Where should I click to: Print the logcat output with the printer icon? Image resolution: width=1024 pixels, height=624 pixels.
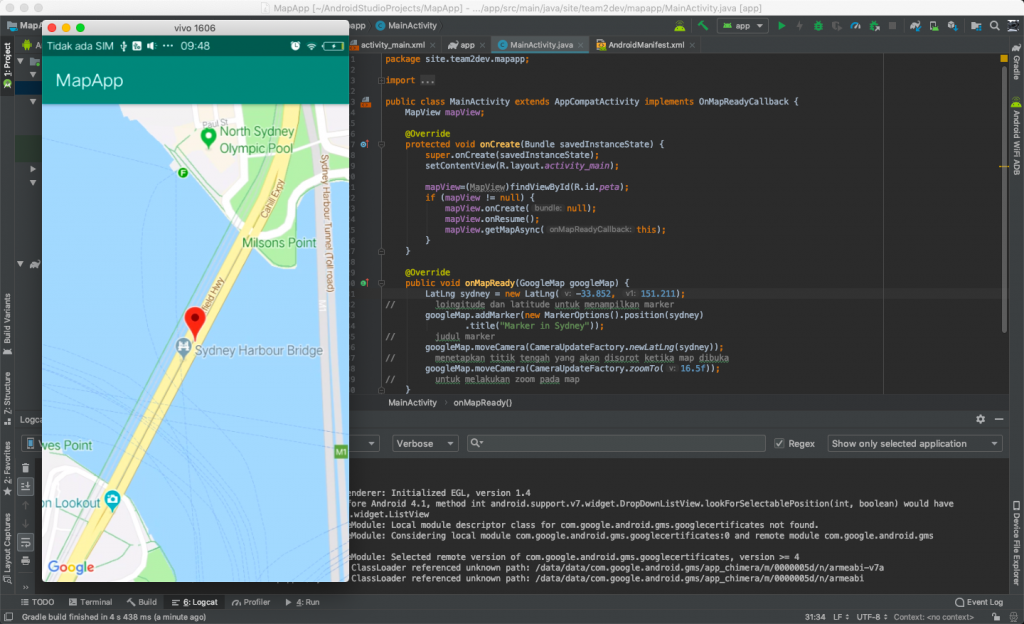tap(25, 561)
